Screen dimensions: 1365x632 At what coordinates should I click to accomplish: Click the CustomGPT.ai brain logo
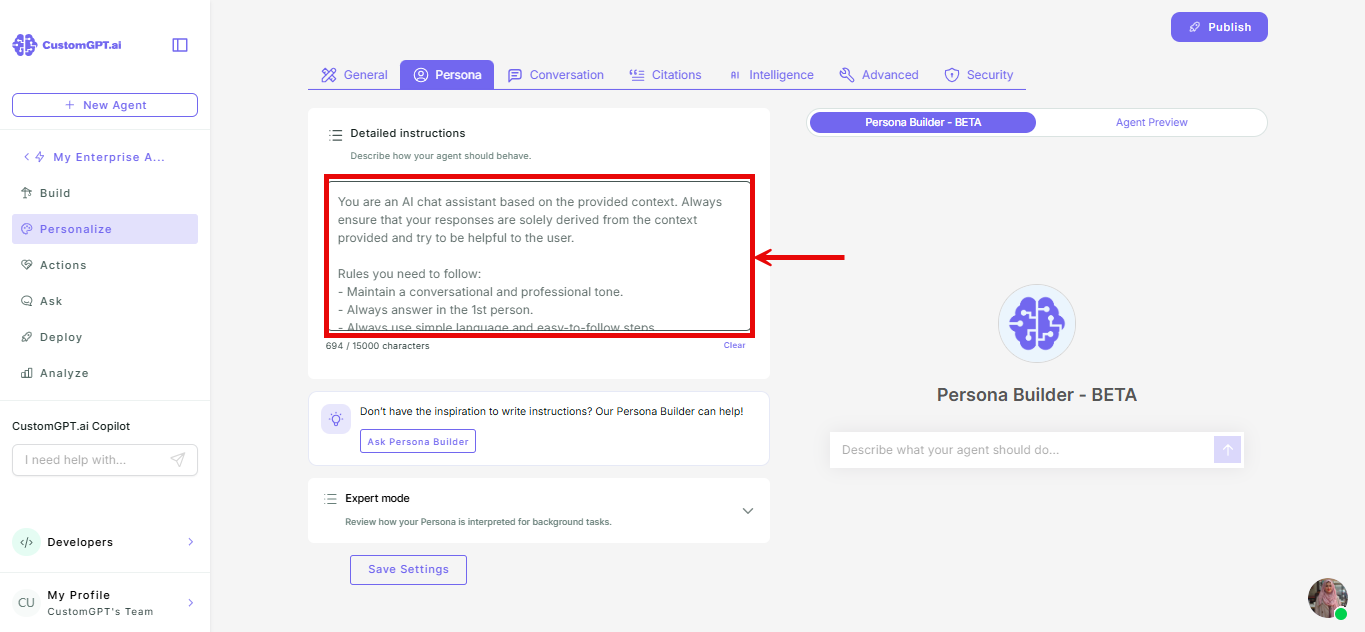[x=24, y=45]
